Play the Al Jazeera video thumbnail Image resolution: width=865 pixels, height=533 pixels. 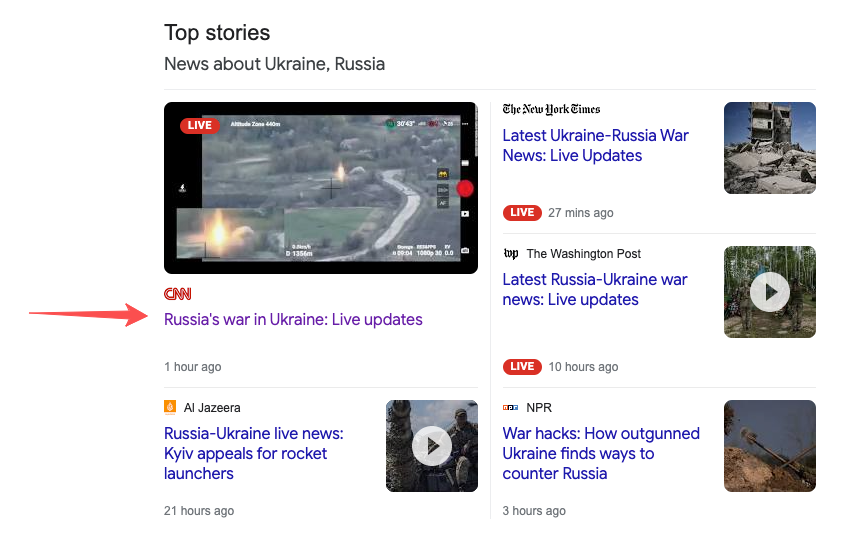(431, 446)
